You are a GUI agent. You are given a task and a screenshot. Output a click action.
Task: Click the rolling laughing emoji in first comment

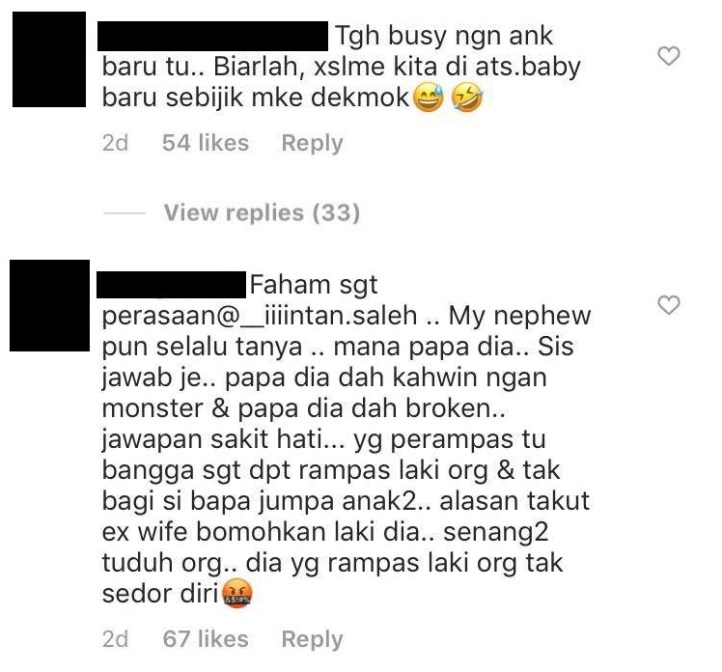pyautogui.click(x=467, y=99)
